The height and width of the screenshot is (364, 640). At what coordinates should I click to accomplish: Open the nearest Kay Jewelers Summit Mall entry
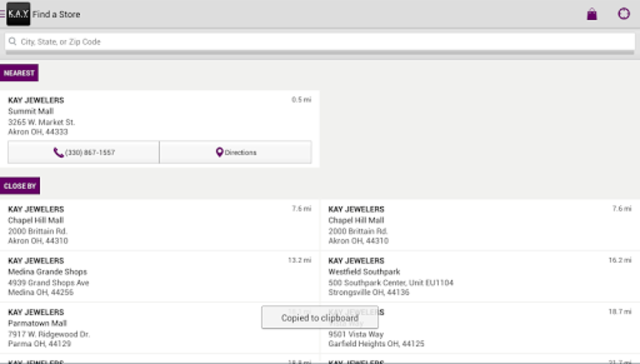(160, 115)
